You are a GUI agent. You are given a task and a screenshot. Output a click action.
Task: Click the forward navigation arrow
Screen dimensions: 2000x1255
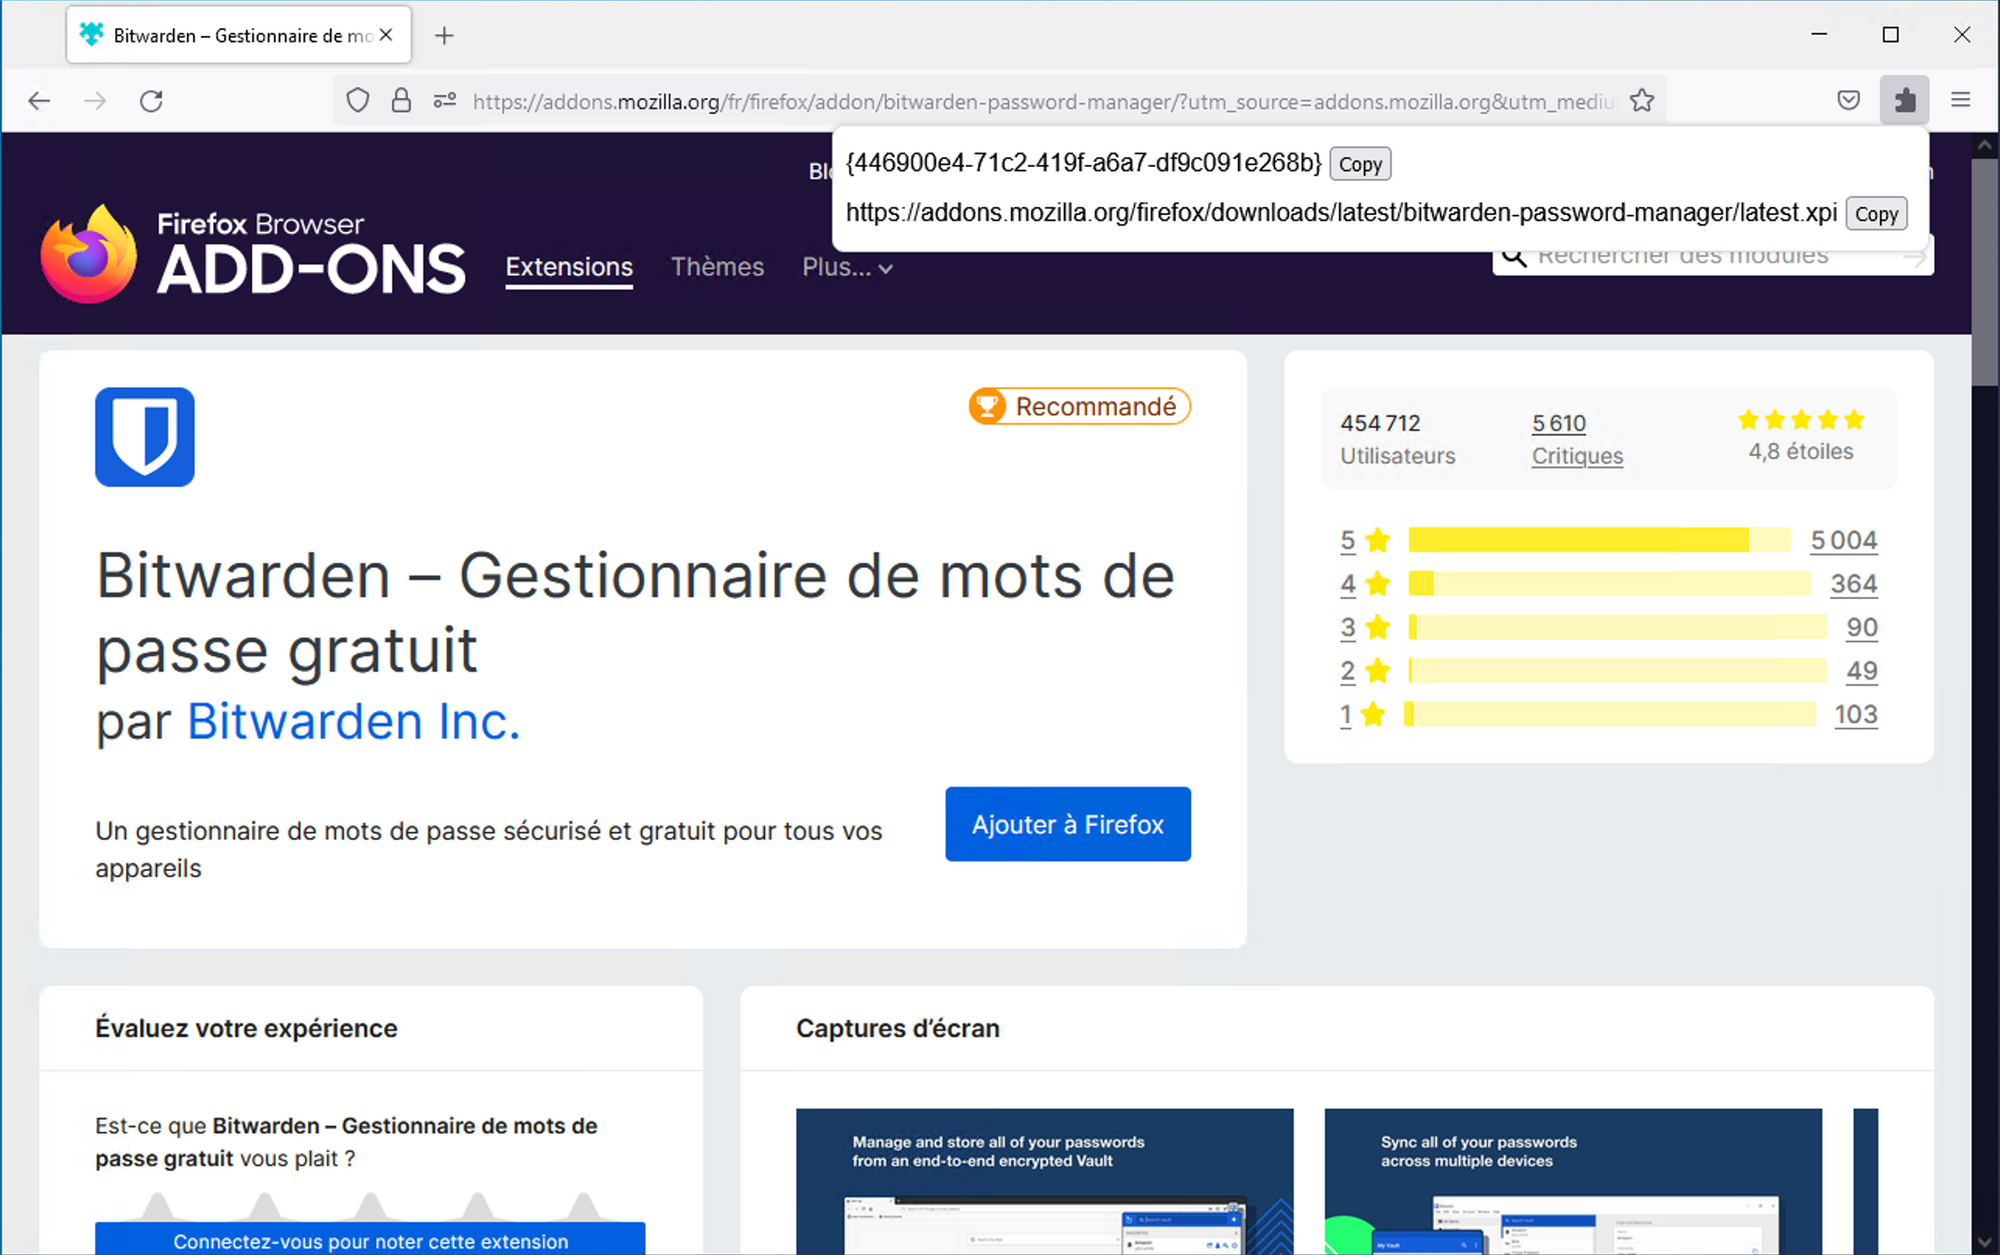point(95,101)
